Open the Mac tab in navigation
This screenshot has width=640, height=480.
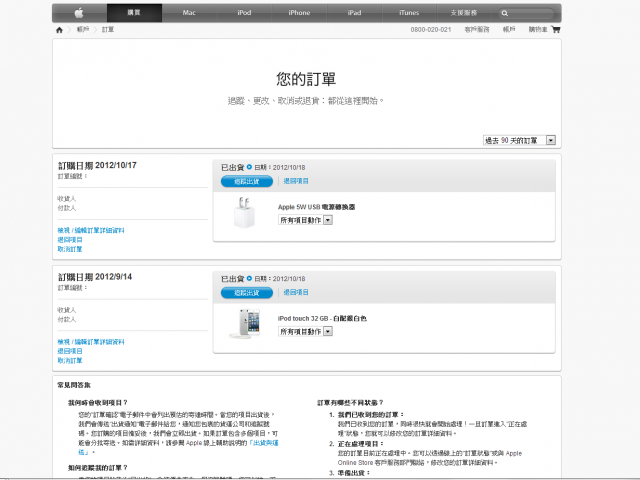(189, 13)
